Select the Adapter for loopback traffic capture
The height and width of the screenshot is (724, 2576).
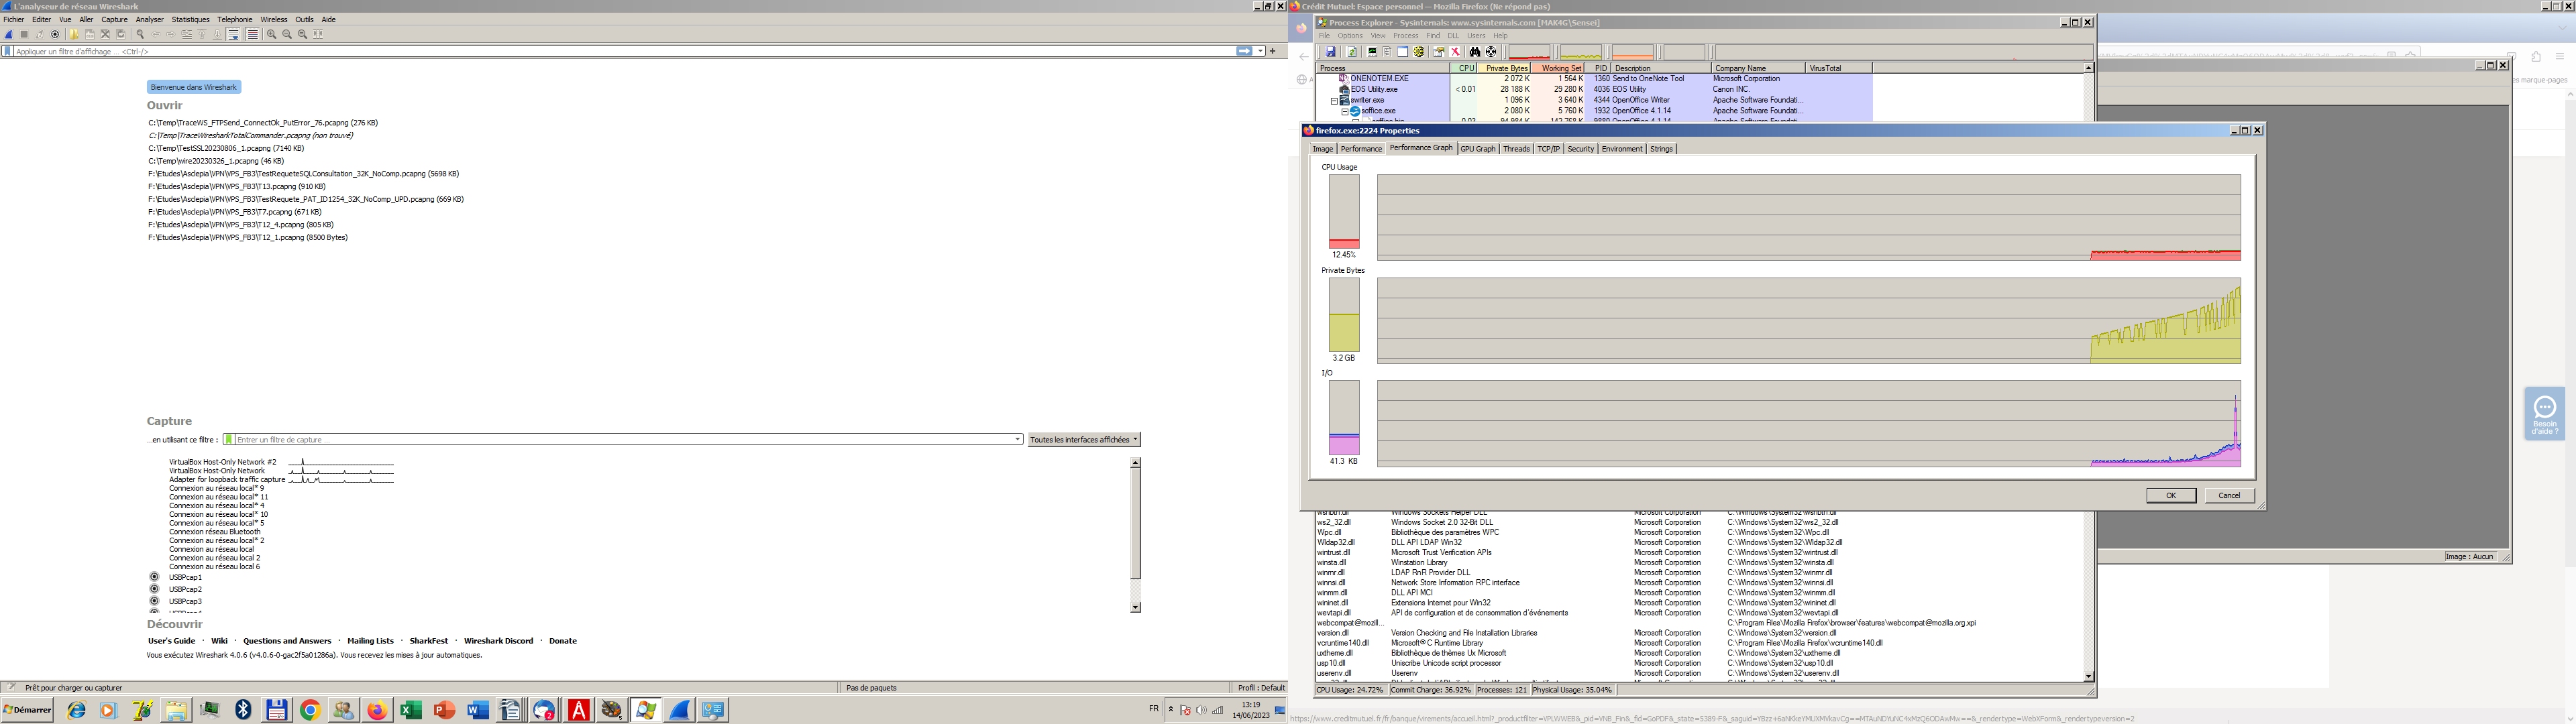(x=227, y=480)
